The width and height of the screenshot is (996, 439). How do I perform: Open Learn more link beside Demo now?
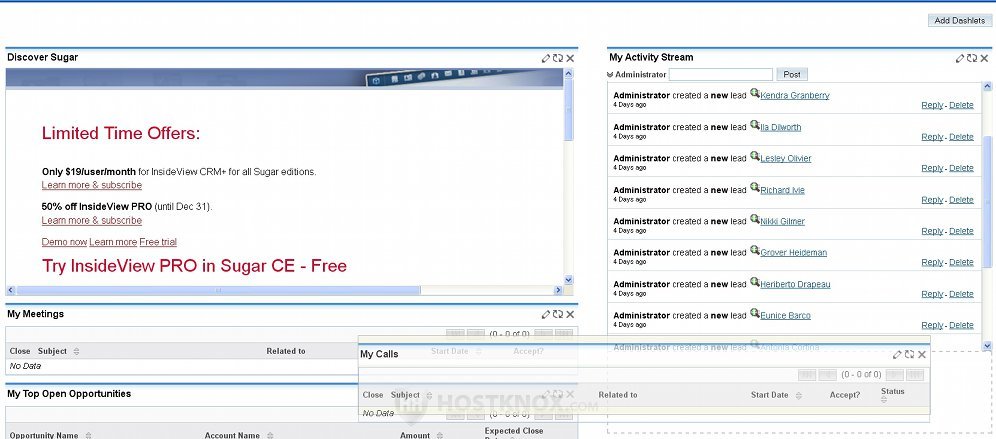click(113, 242)
